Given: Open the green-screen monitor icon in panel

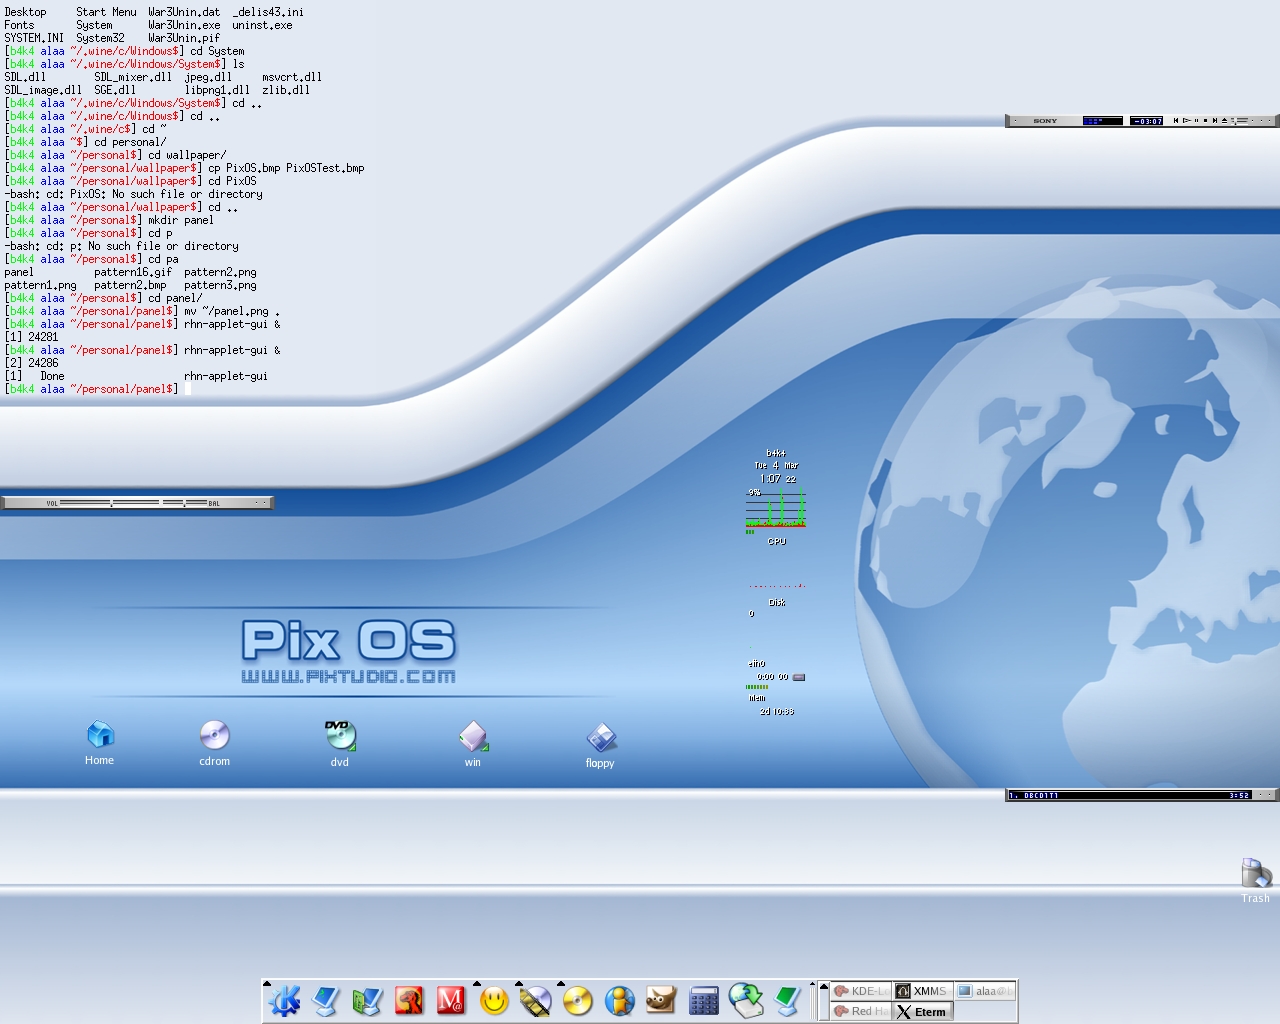Looking at the screenshot, I should pyautogui.click(x=788, y=1001).
